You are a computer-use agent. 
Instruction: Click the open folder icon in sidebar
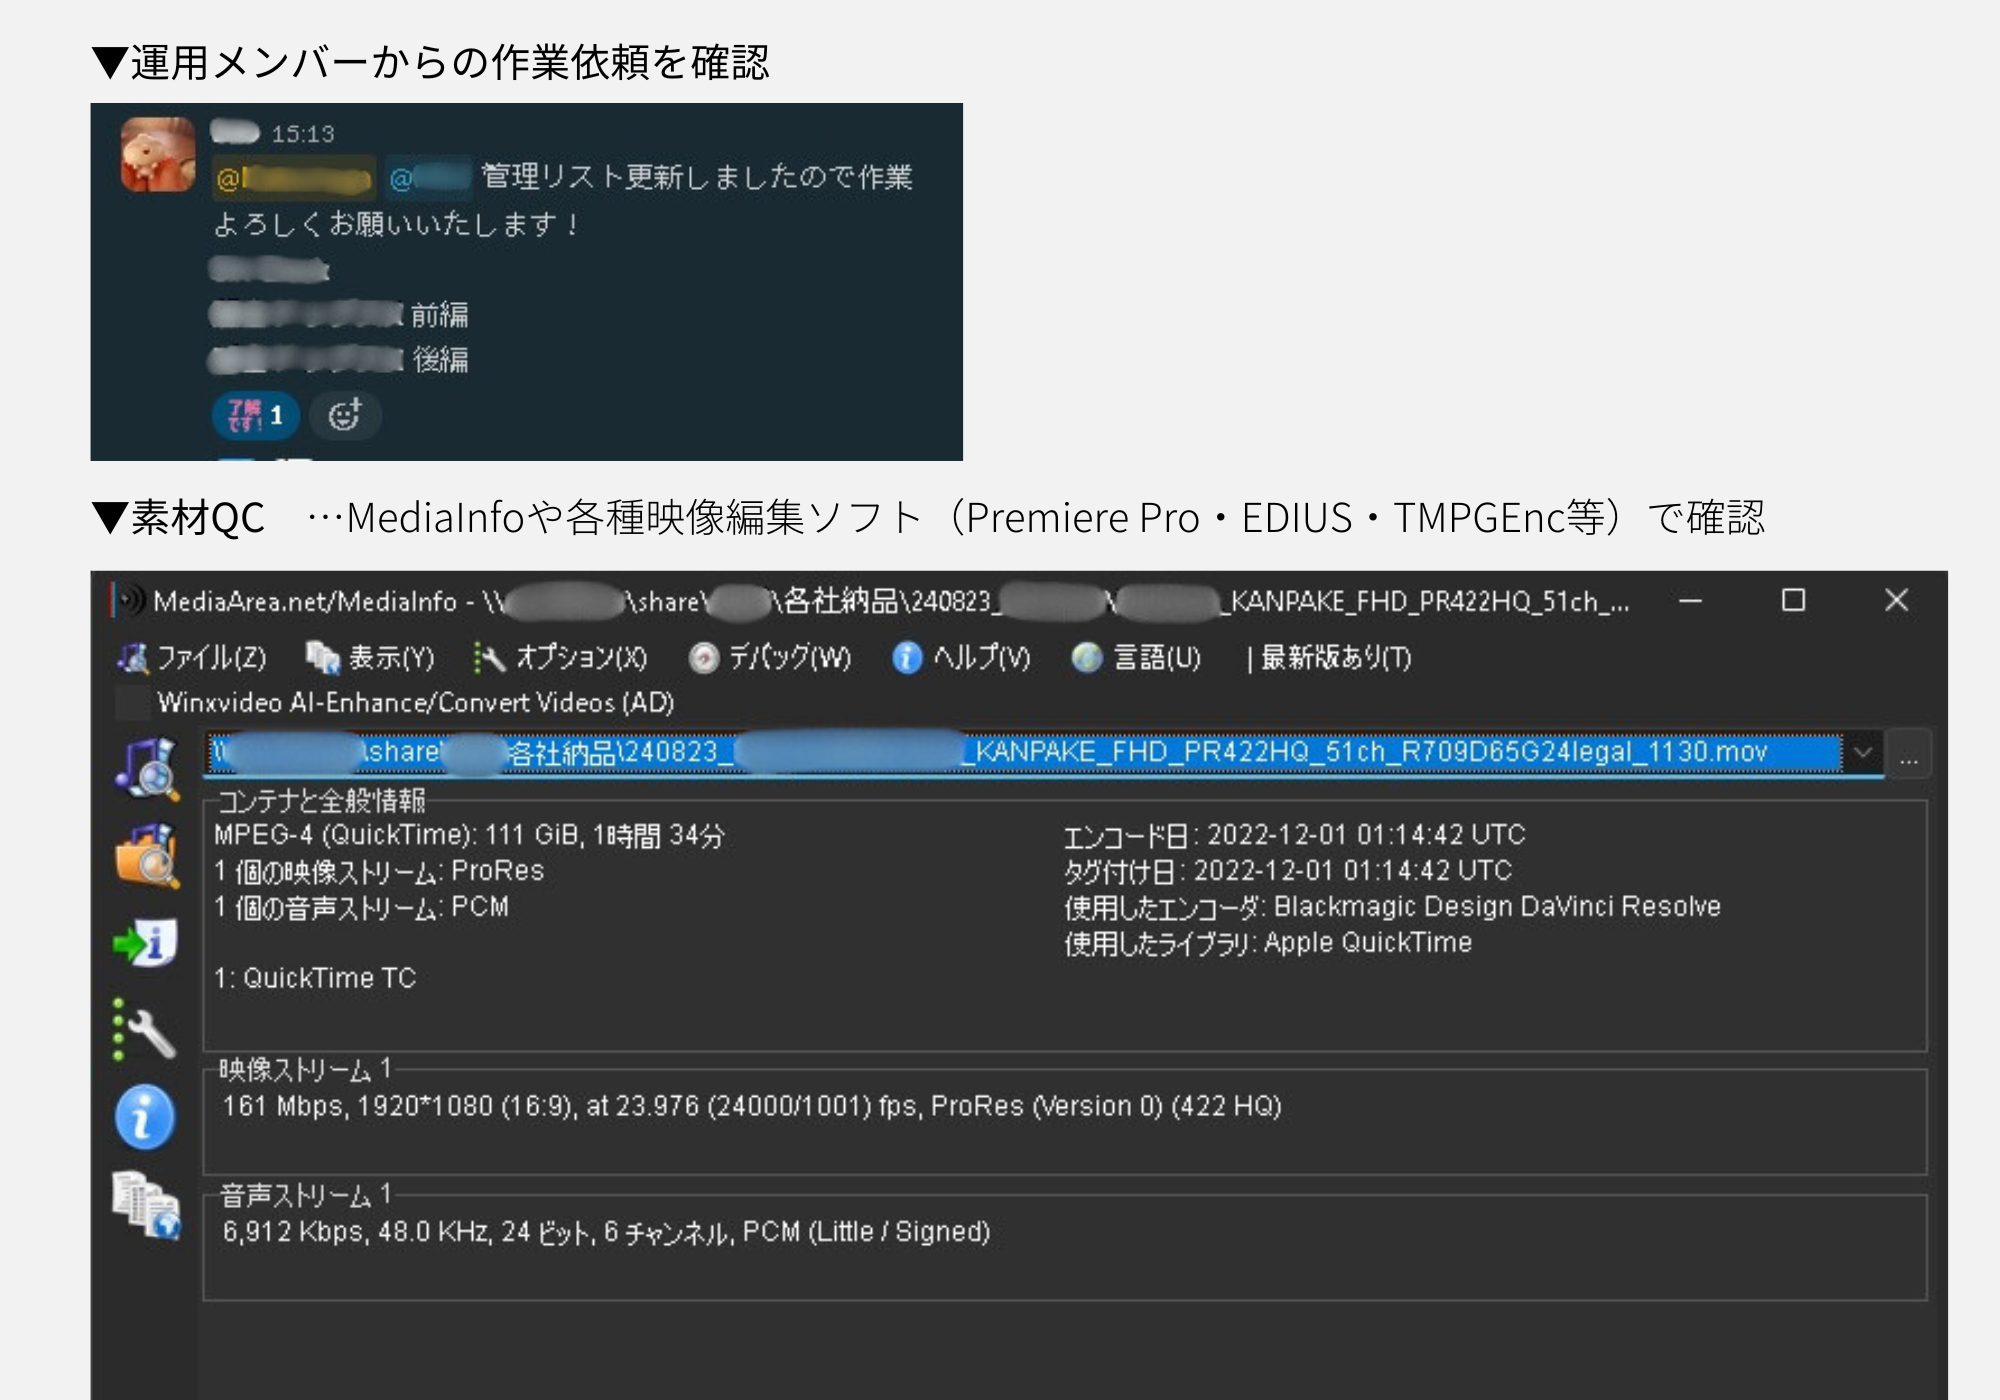[148, 856]
